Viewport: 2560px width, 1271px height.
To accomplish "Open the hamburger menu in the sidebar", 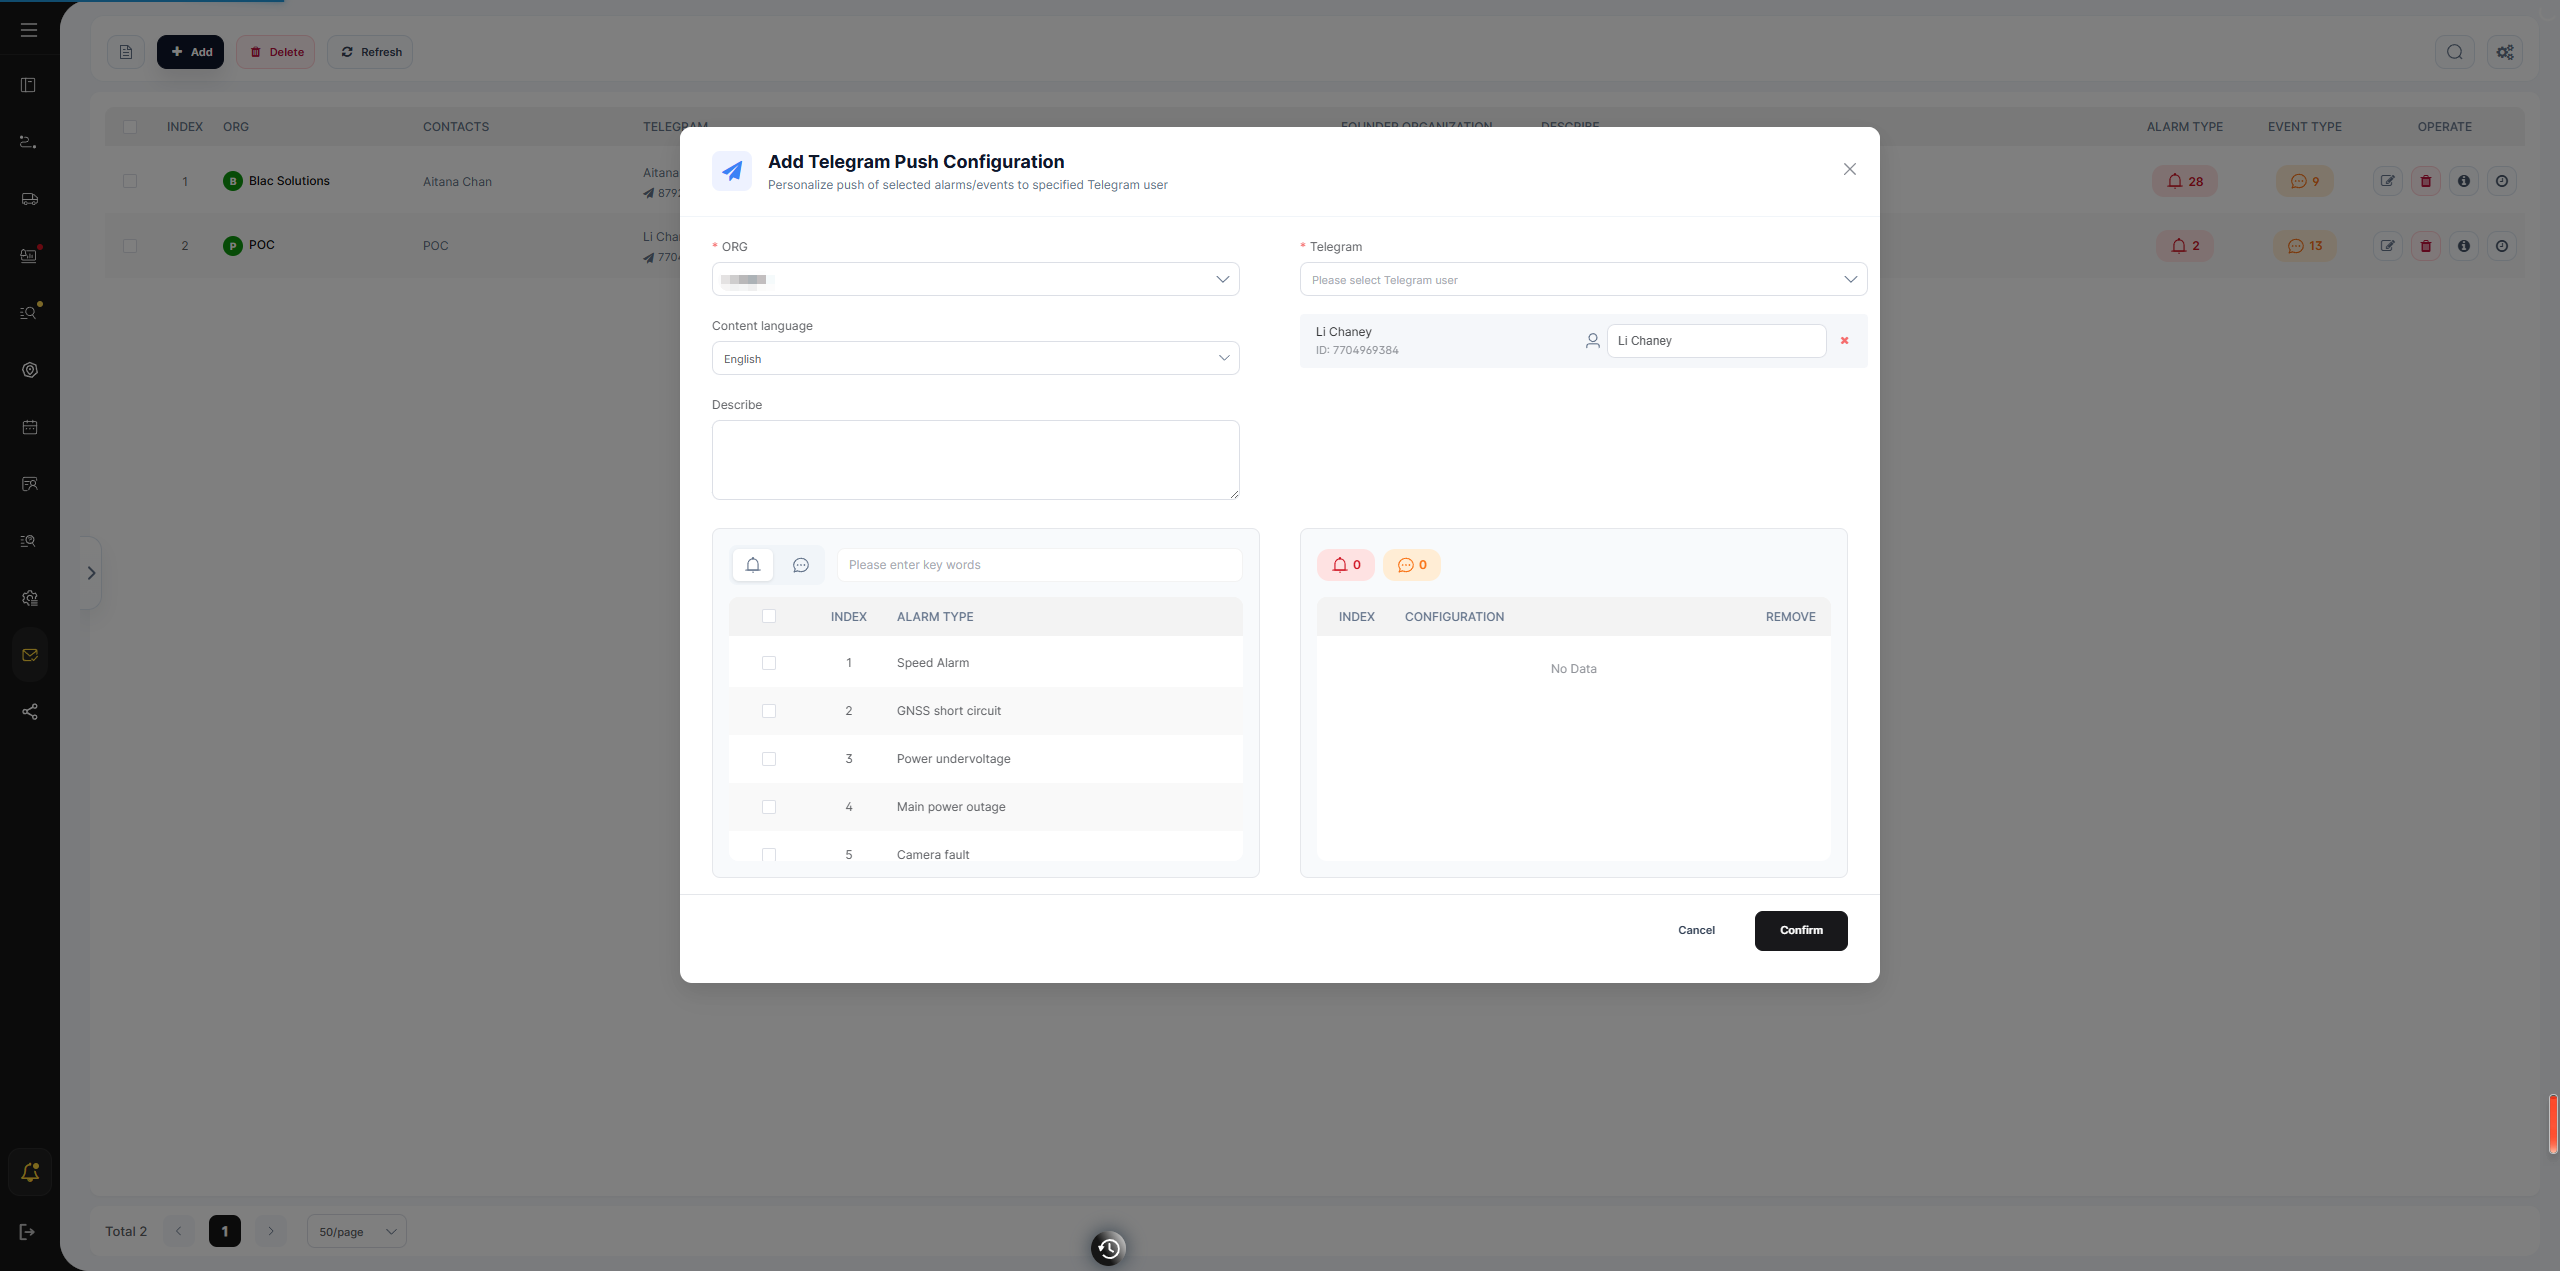I will [x=29, y=30].
